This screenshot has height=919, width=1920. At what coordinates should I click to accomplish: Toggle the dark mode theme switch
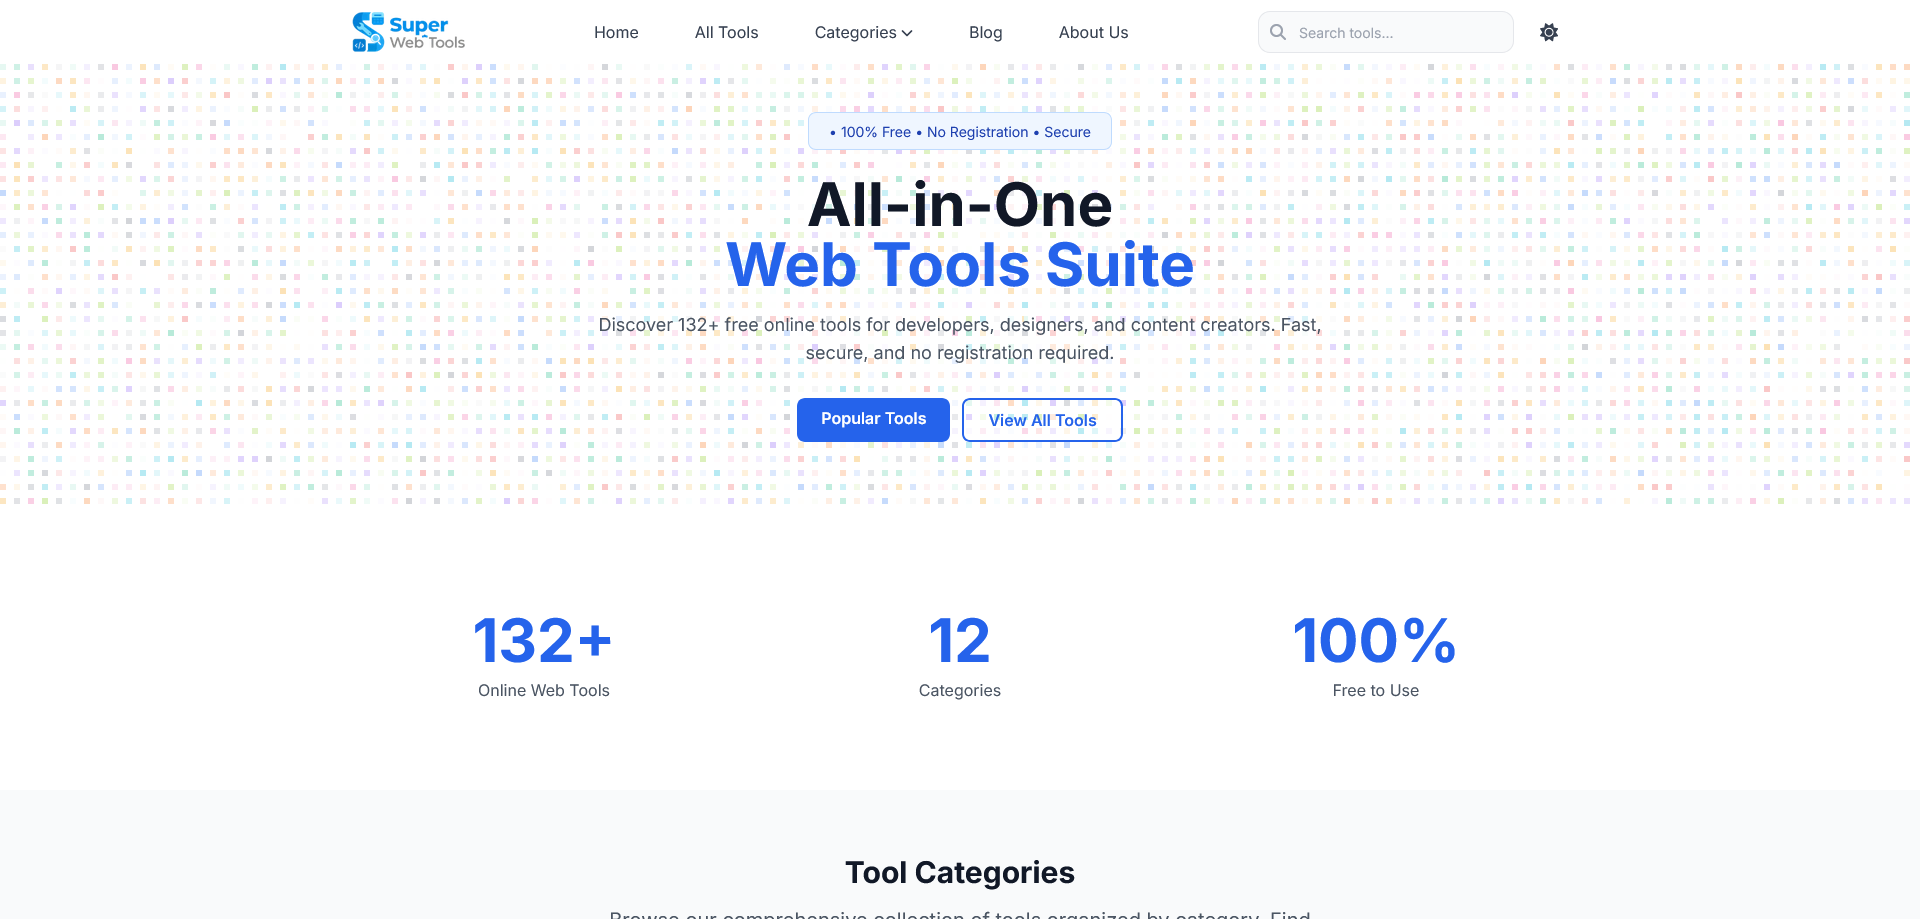(x=1548, y=32)
